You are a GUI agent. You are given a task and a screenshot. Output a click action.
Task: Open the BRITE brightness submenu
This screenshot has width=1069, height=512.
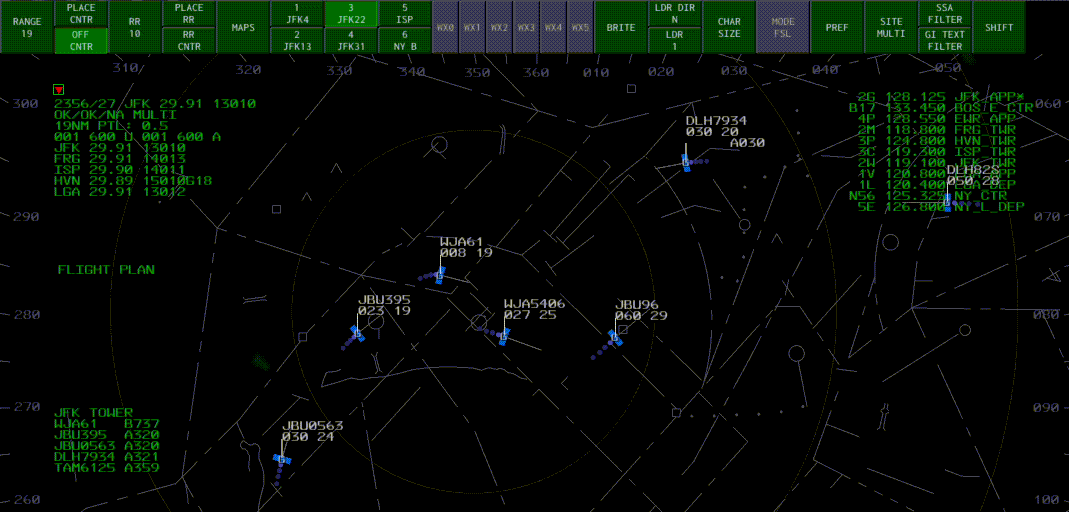[x=620, y=27]
